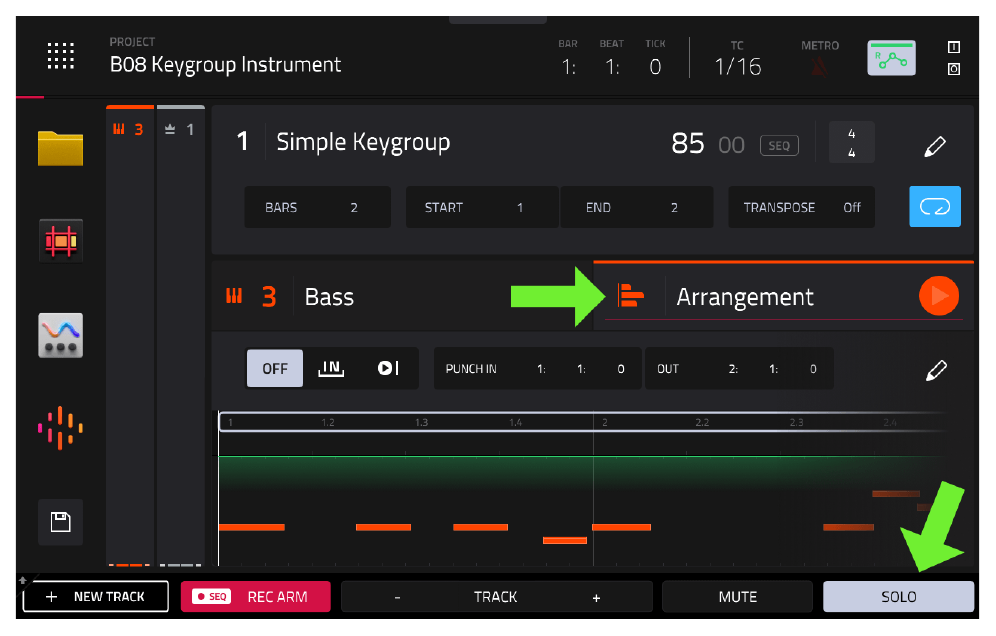Click the green automation read button

(x=891, y=58)
